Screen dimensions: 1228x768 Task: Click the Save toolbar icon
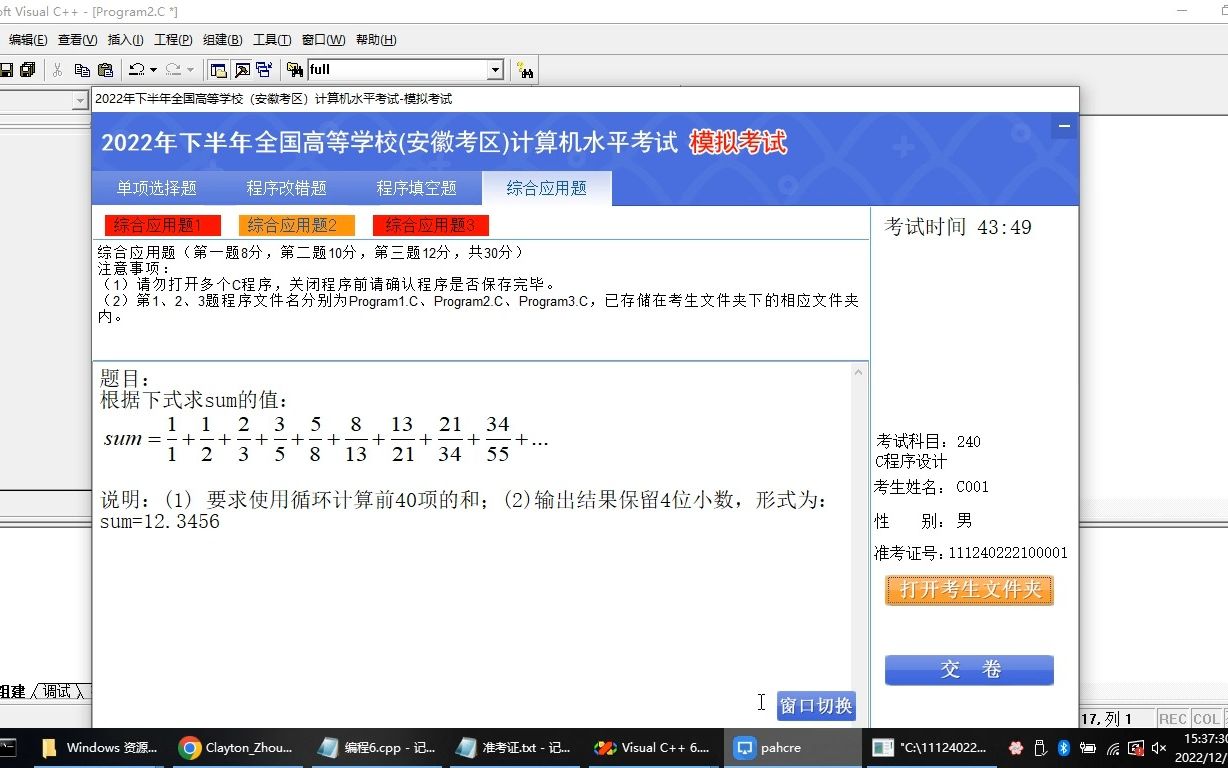8,70
